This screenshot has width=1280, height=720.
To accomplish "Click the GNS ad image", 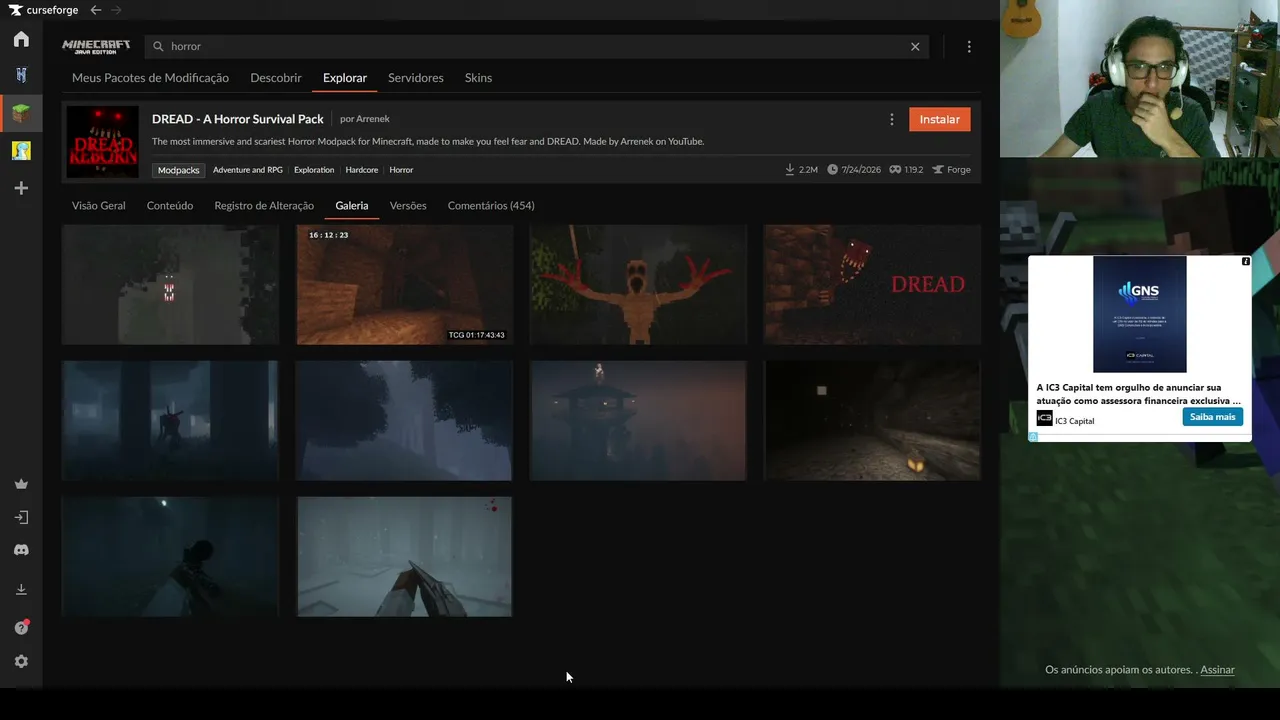I will (x=1140, y=314).
